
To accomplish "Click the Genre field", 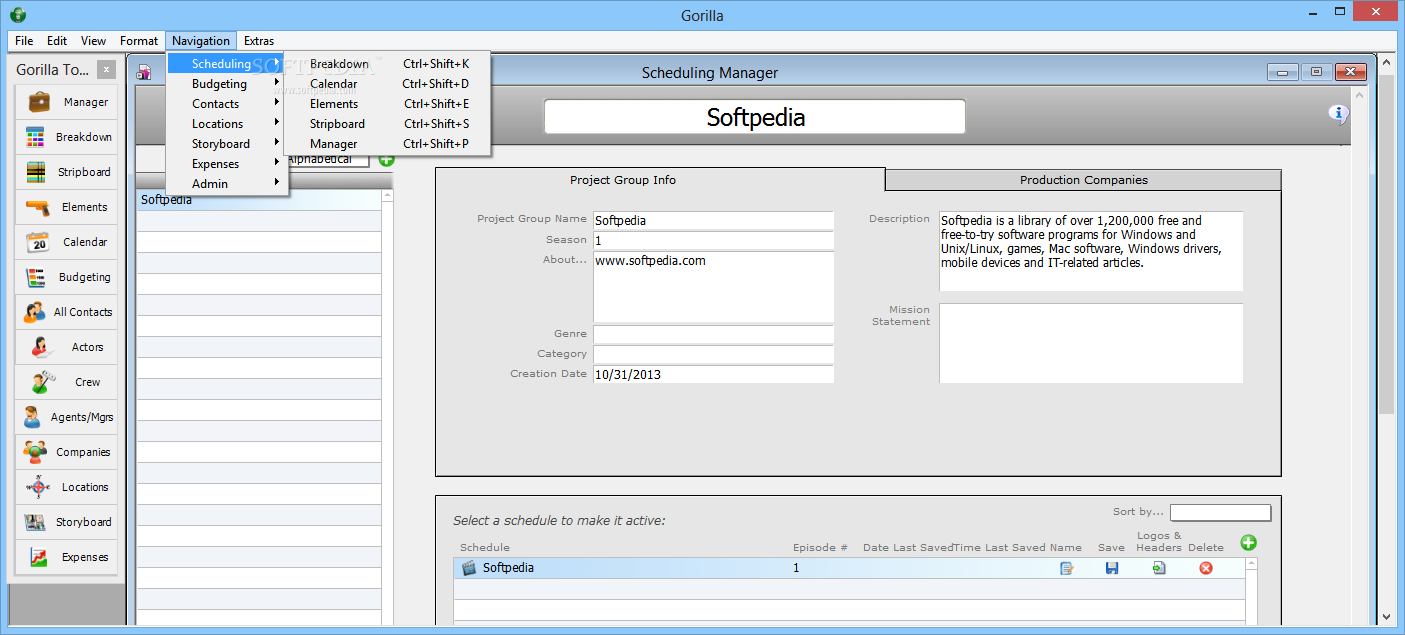I will pos(713,334).
